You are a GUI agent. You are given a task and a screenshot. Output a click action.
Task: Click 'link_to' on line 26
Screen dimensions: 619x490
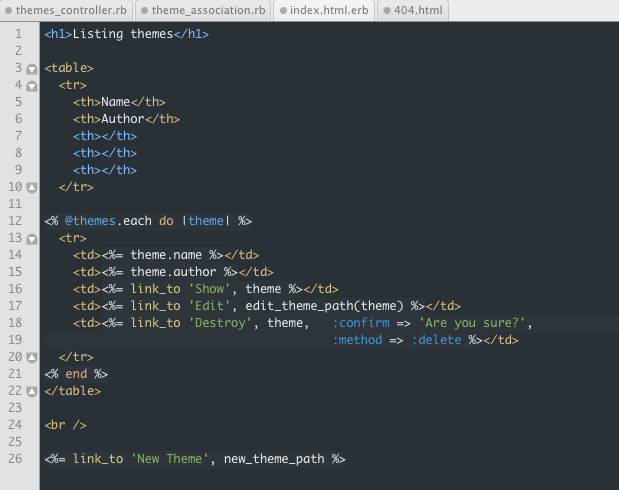tap(98, 459)
